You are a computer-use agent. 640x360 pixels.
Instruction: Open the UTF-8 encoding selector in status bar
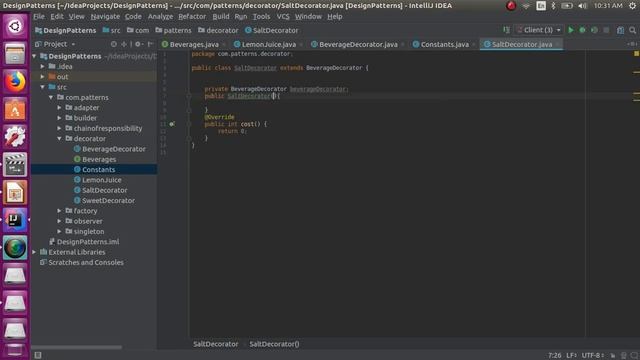click(x=593, y=356)
